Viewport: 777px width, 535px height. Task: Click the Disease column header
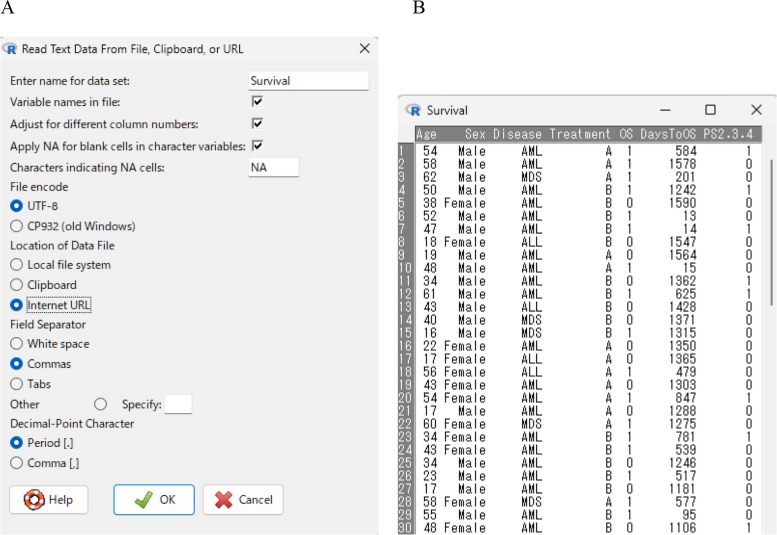point(517,134)
